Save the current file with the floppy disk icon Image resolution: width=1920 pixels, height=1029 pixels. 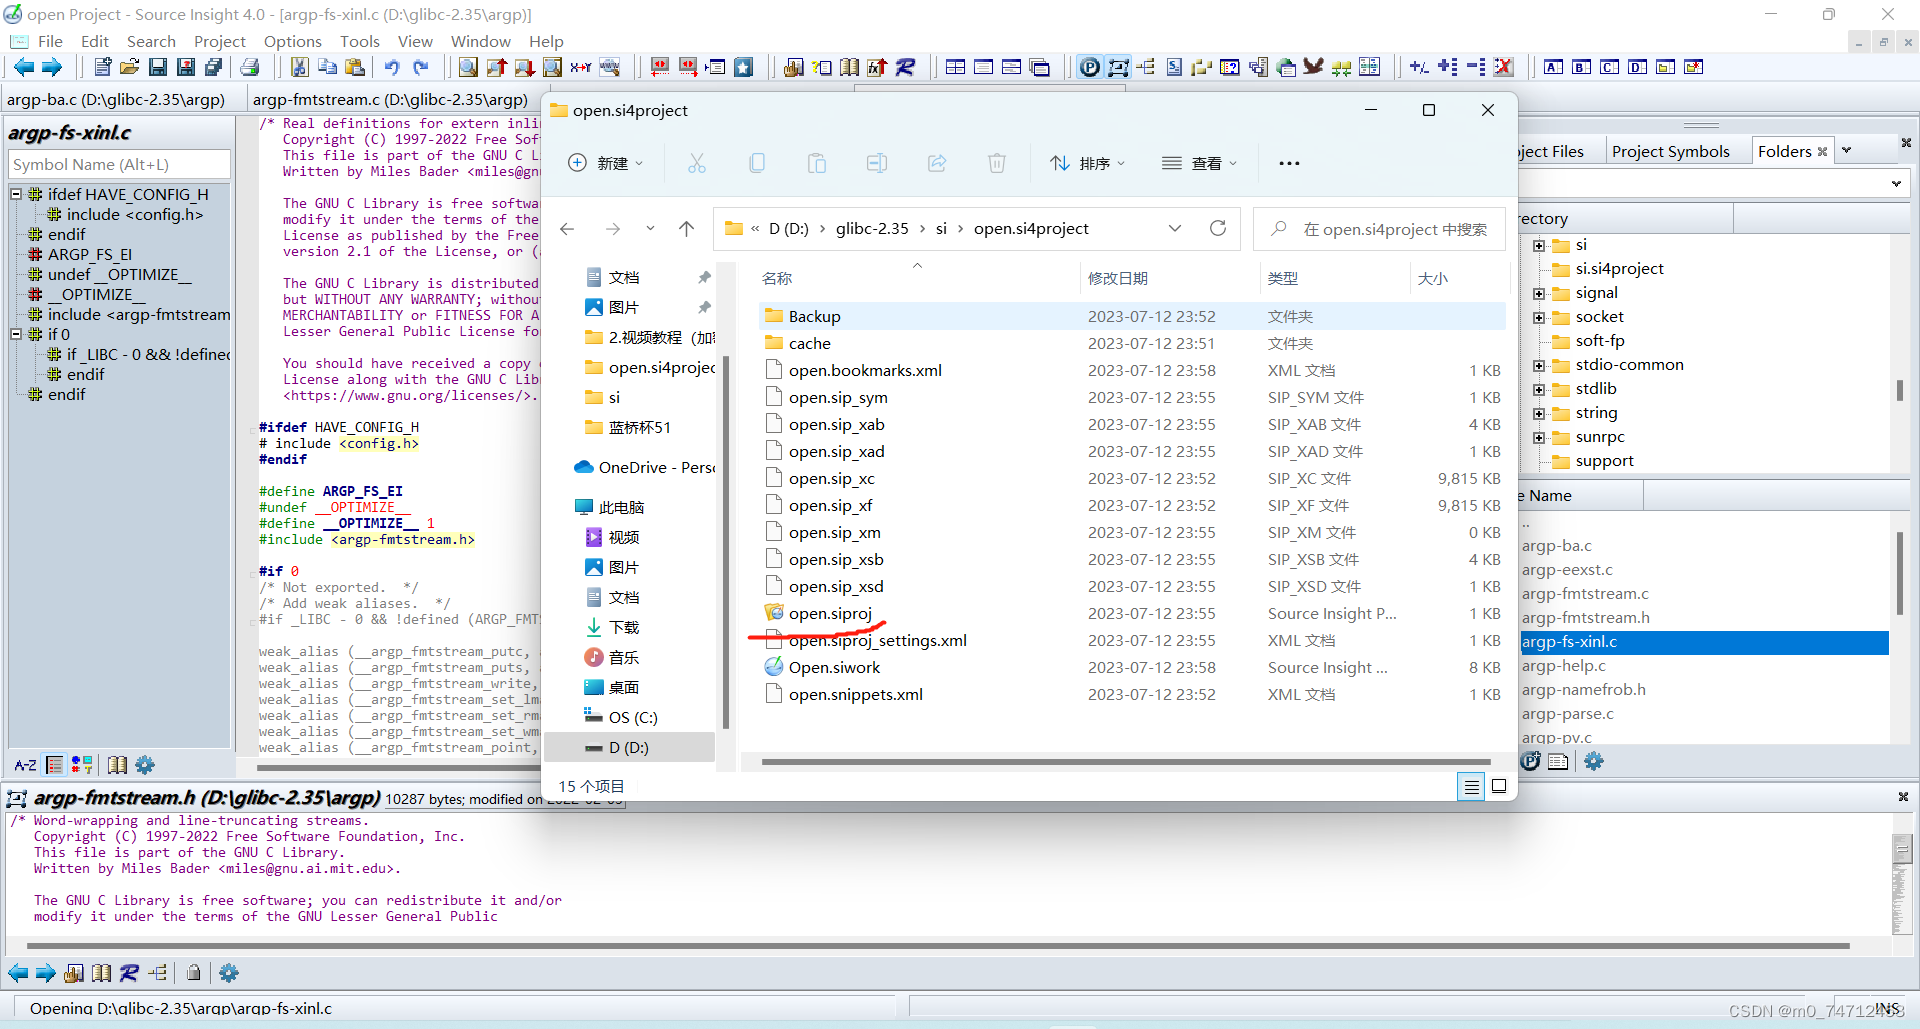(158, 67)
